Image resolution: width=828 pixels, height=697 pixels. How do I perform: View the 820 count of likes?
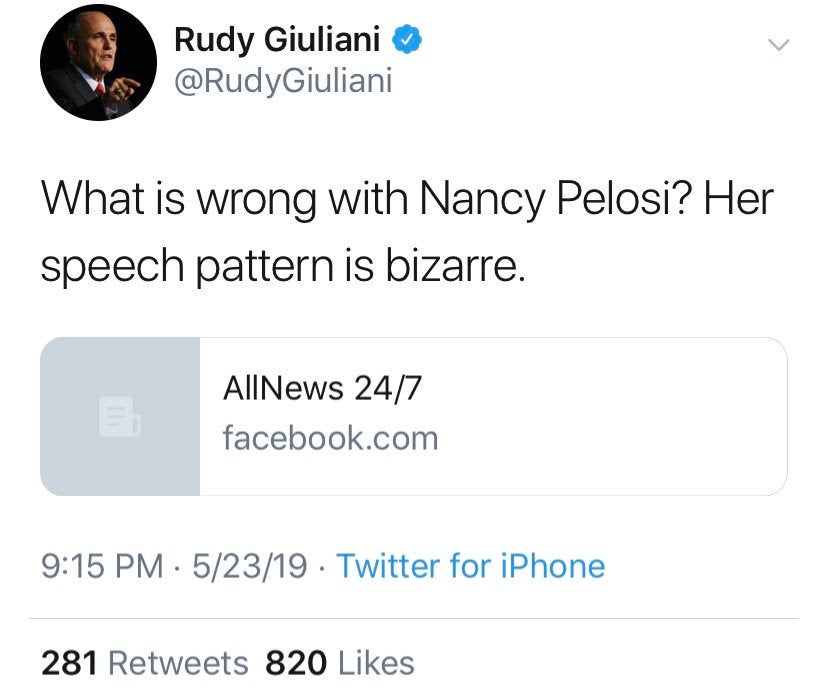(297, 662)
